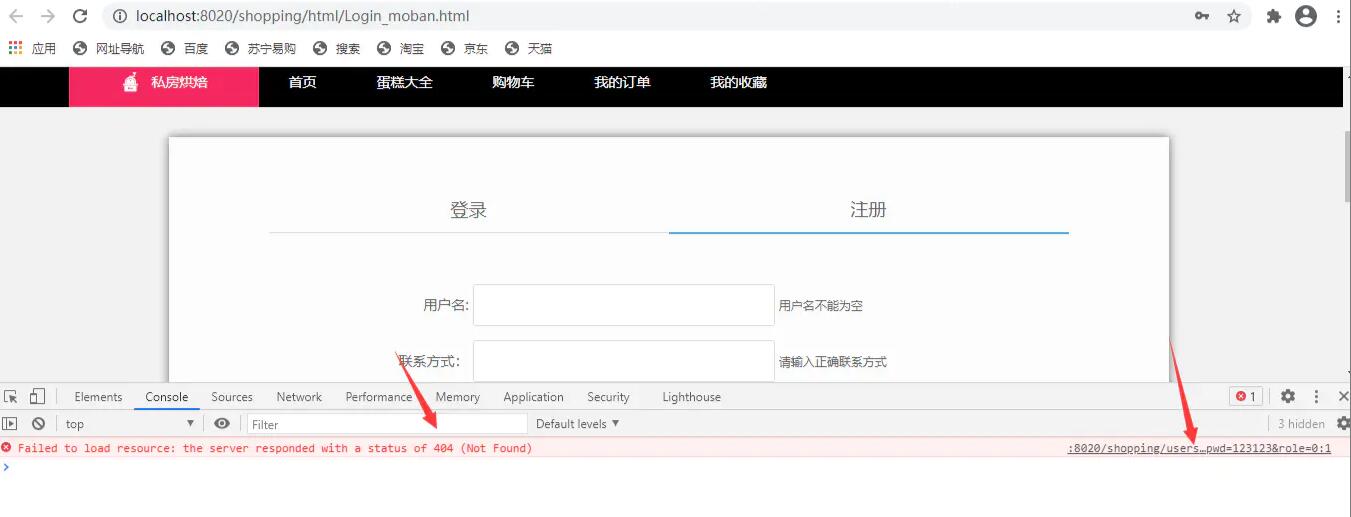Click the red error icon in console

7,448
